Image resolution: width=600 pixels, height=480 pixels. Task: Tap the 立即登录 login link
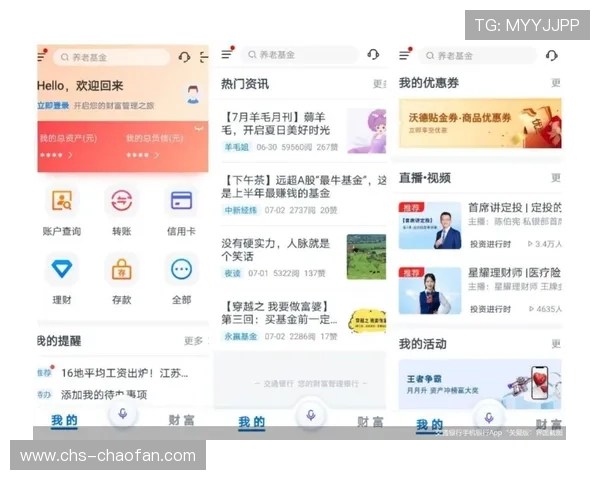pos(53,106)
